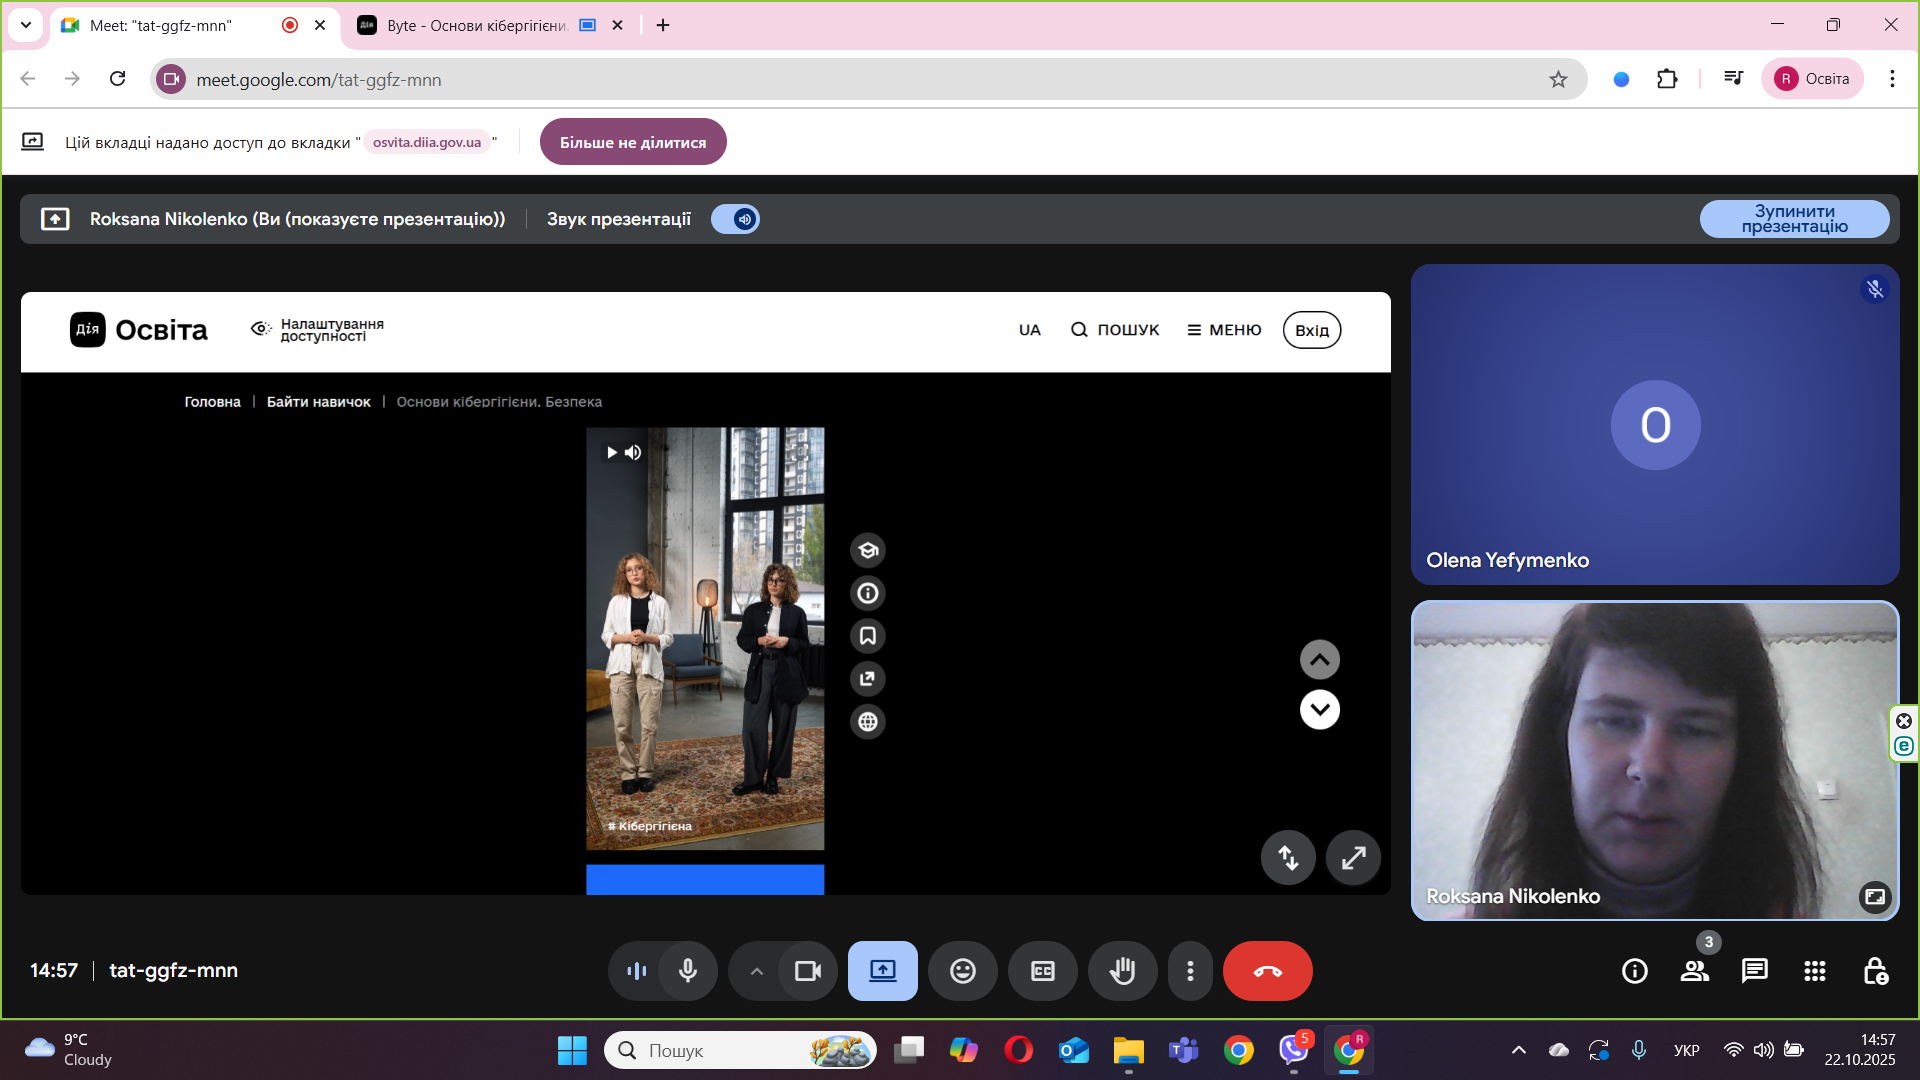Show participants list icon
1920x1080 pixels.
tap(1694, 971)
